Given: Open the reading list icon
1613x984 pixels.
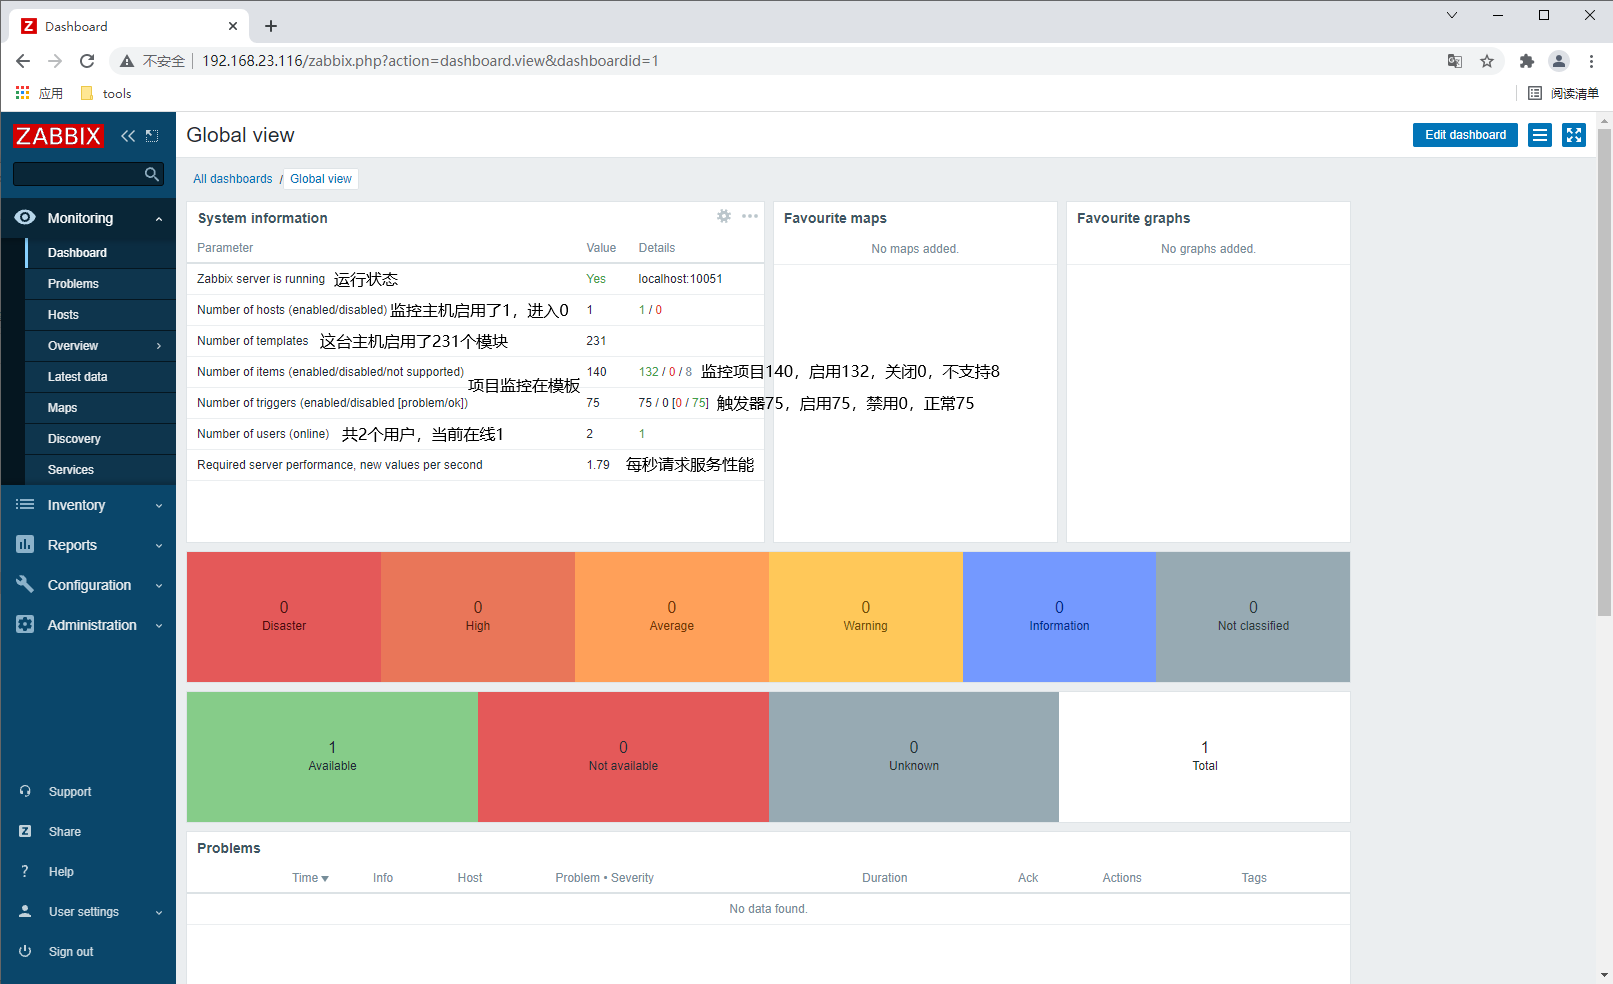Looking at the screenshot, I should point(1535,93).
